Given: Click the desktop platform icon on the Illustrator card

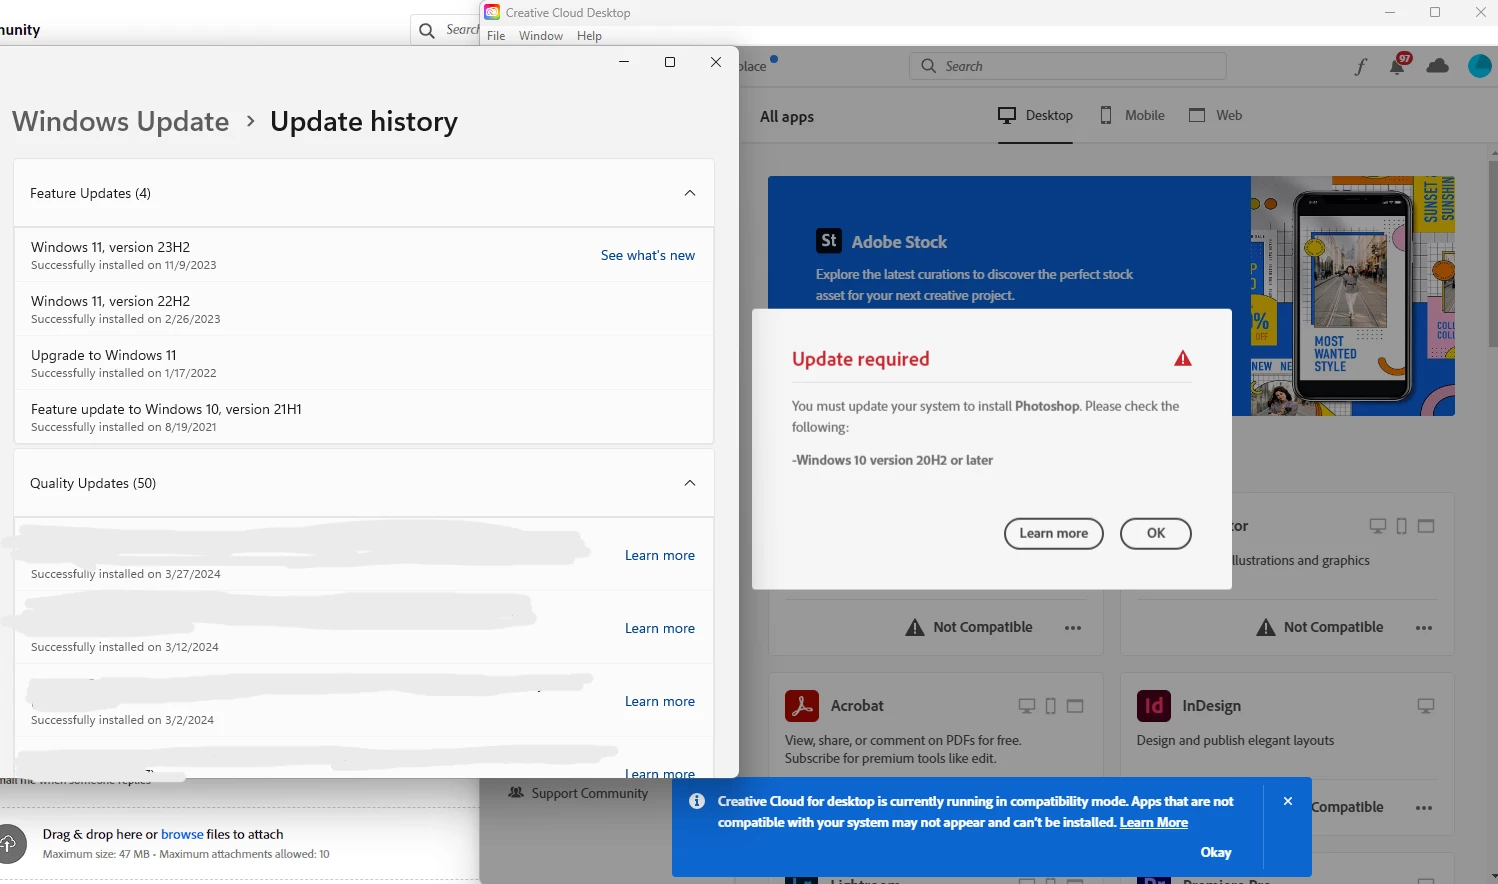Looking at the screenshot, I should [1378, 526].
